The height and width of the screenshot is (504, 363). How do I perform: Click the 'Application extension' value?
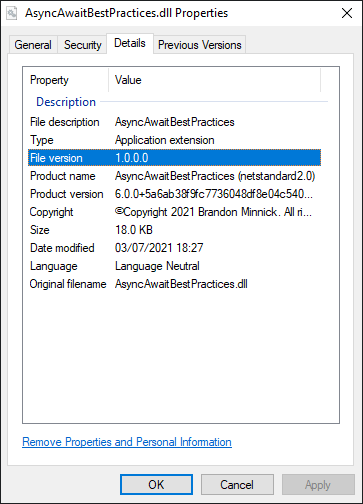(165, 140)
